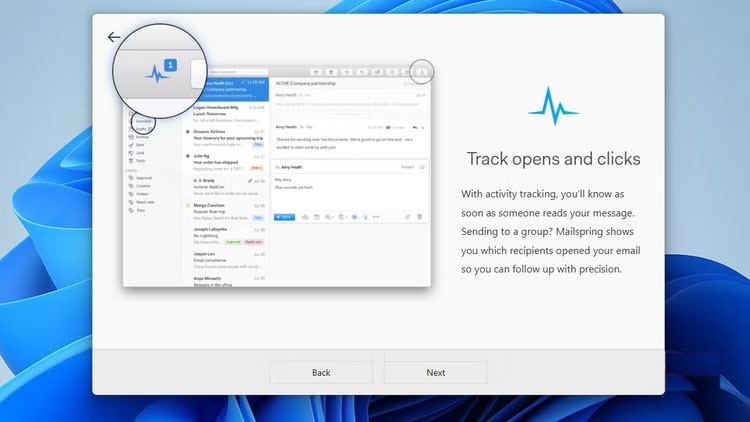
Task: Click the paperclip attachment icon in composer
Action: [x=407, y=216]
